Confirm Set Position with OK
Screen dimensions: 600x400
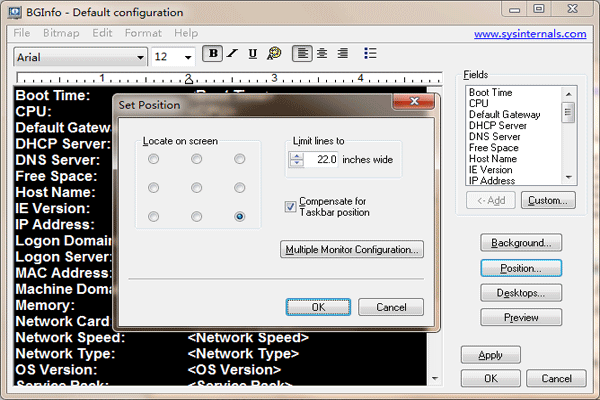click(x=318, y=307)
